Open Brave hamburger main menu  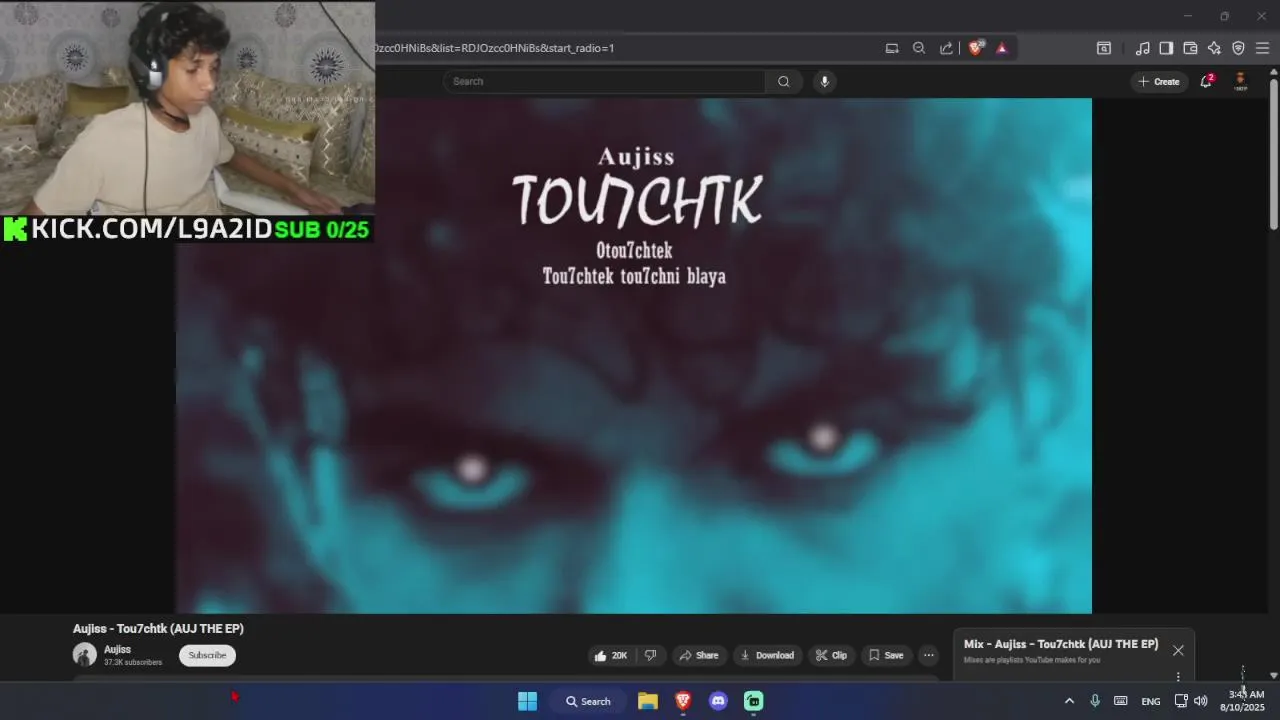click(x=1262, y=47)
